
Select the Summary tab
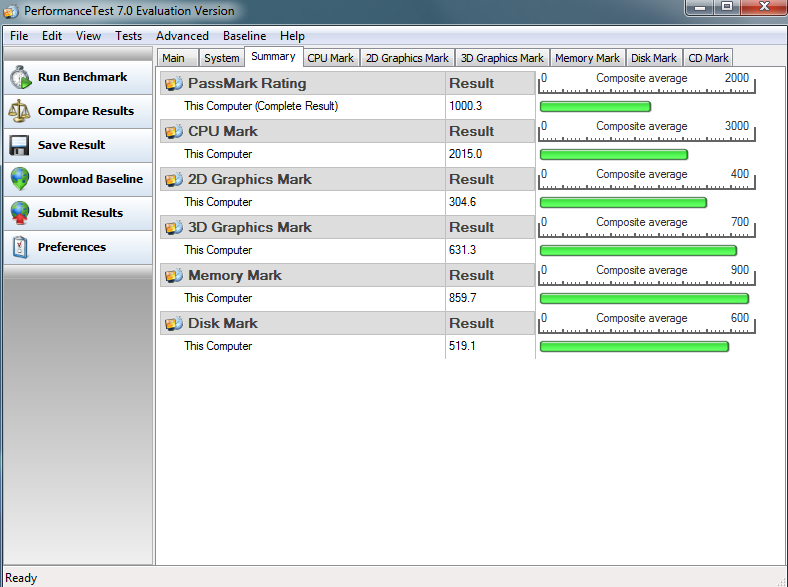pyautogui.click(x=273, y=56)
